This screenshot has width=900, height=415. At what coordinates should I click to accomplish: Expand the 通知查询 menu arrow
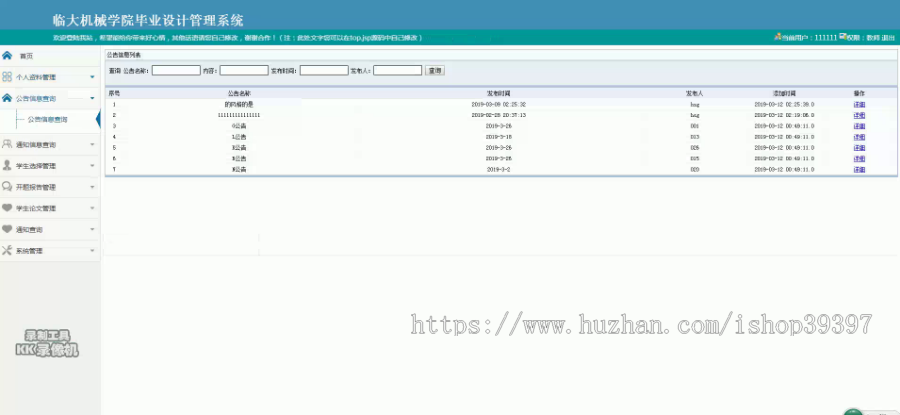point(92,230)
